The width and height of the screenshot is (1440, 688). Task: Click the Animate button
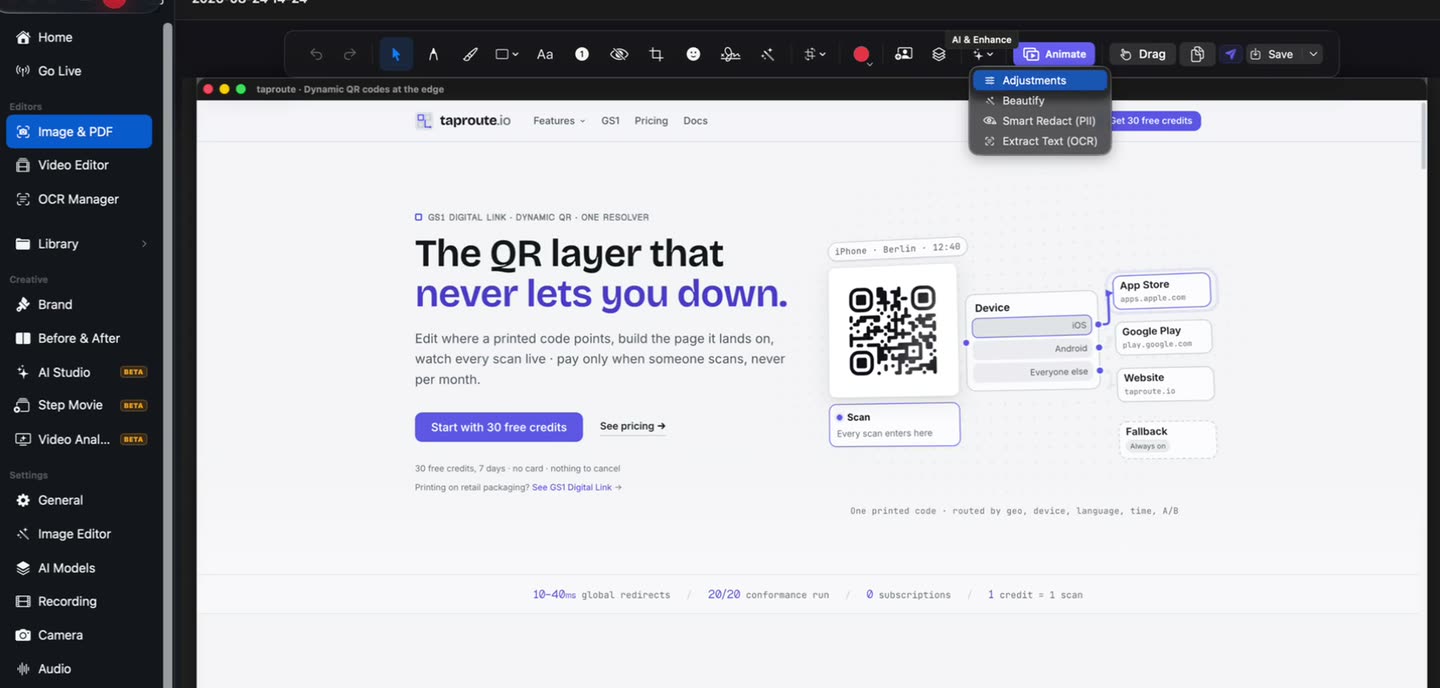[x=1054, y=54]
